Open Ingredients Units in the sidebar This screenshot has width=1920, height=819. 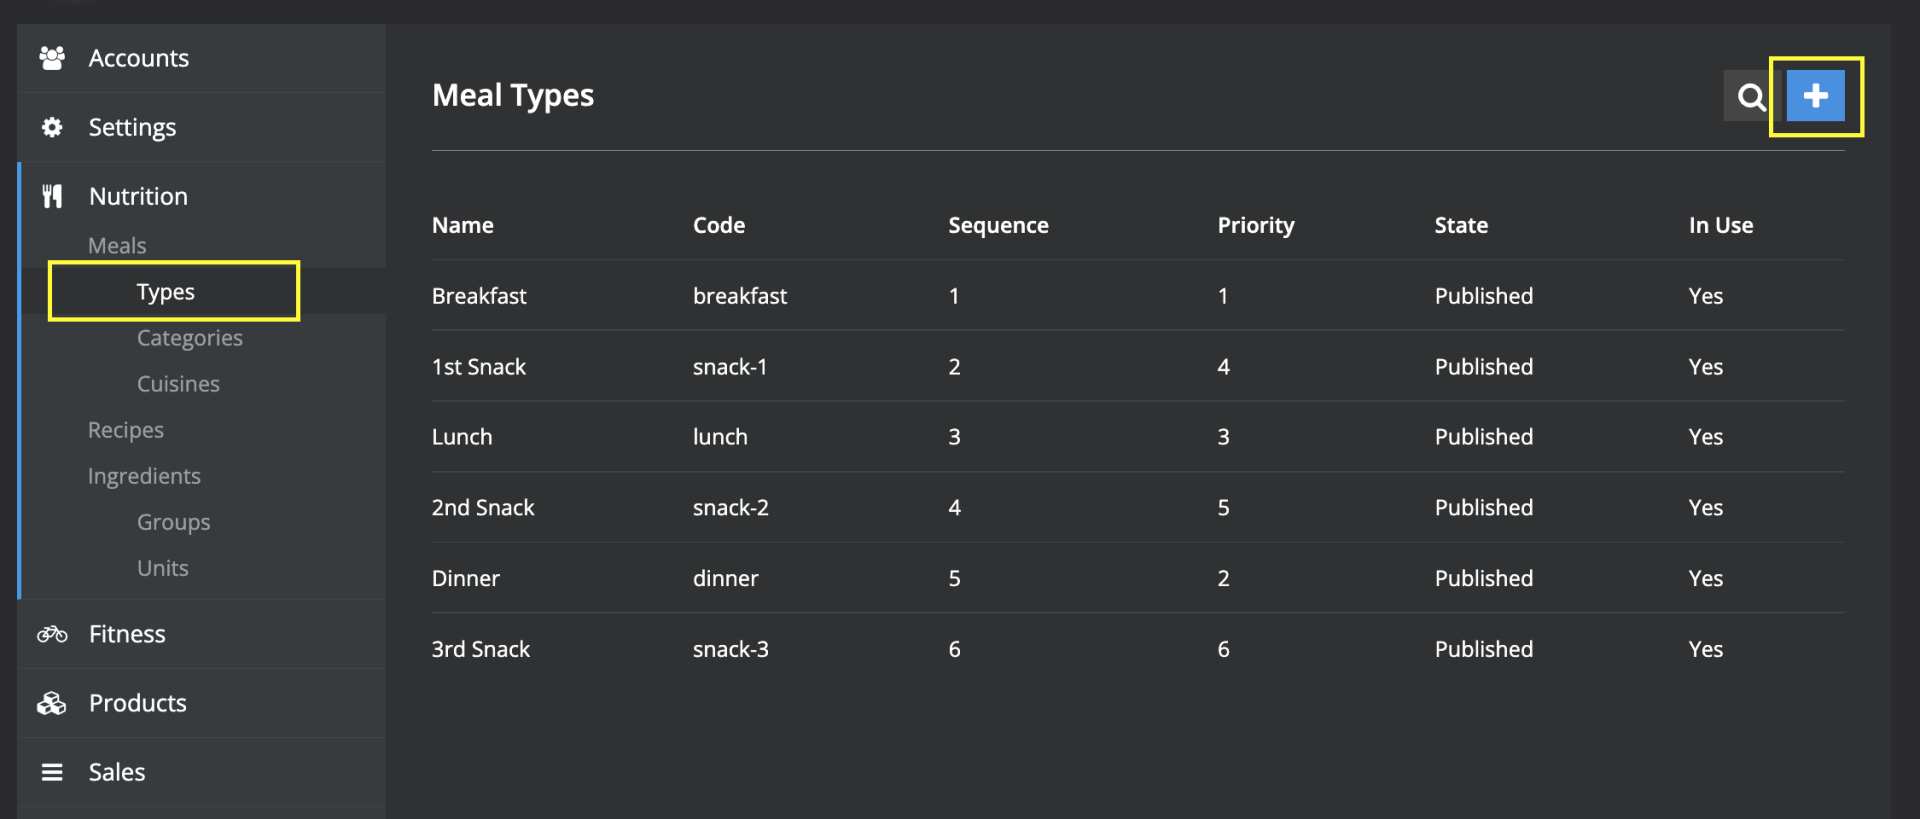(x=163, y=568)
